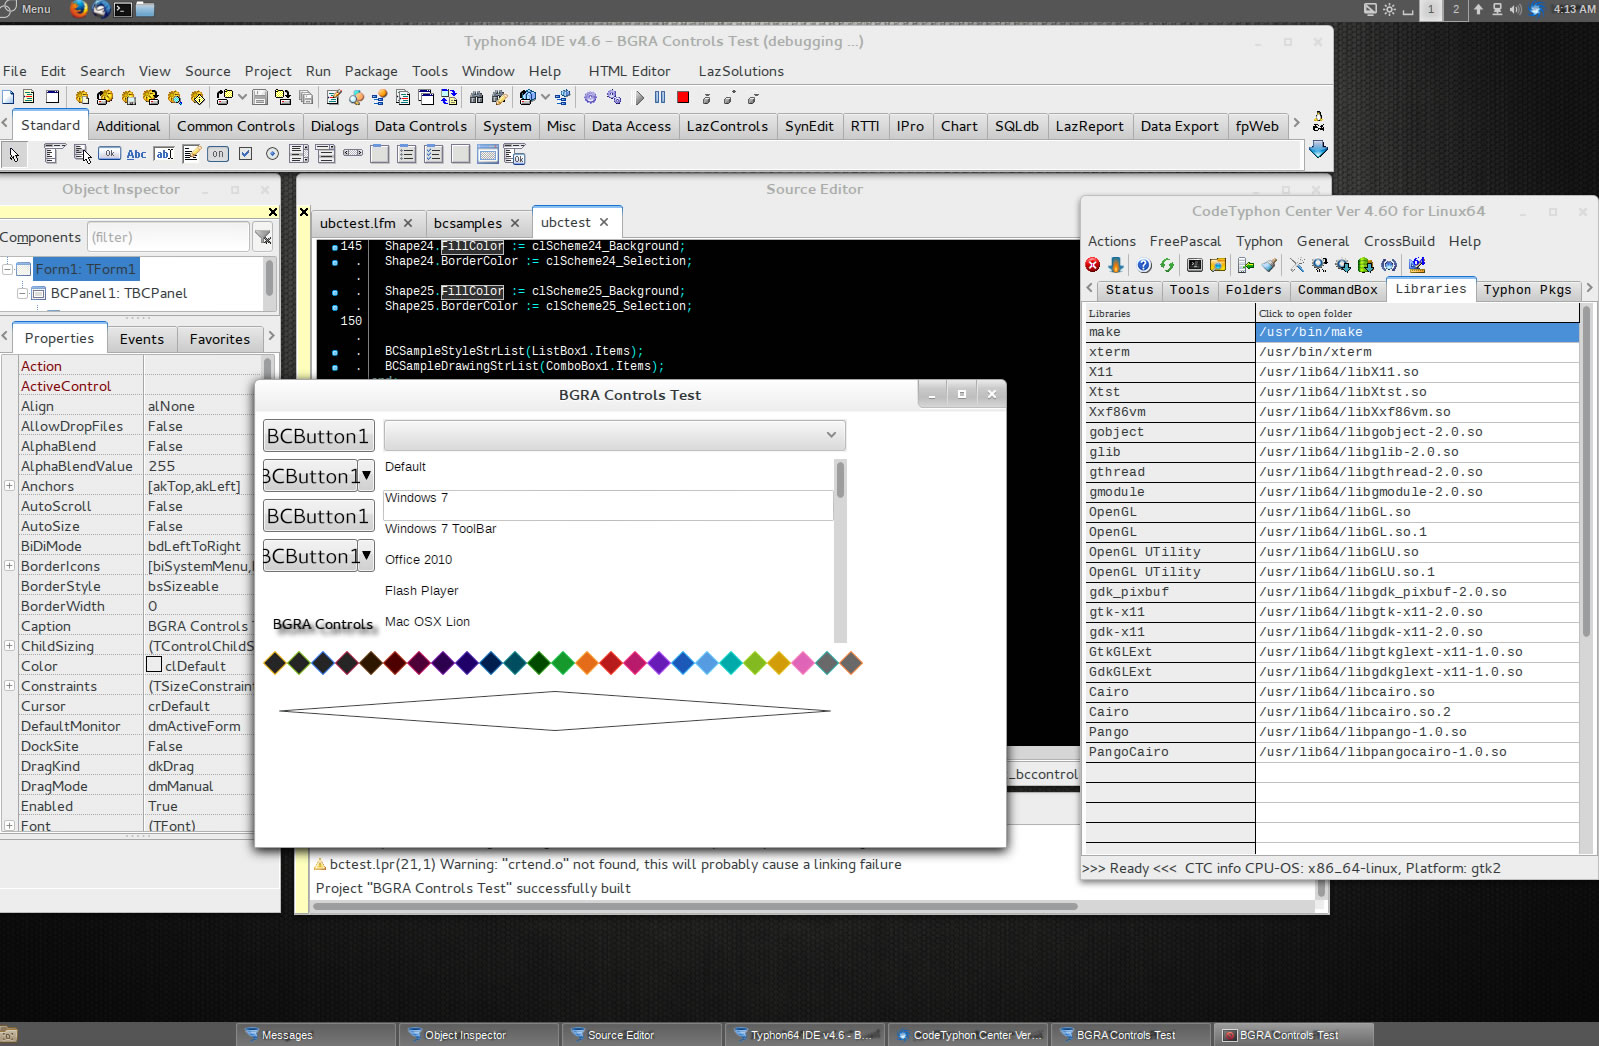Select the TRadioButton component in the palette
This screenshot has height=1046, width=1599.
point(272,153)
